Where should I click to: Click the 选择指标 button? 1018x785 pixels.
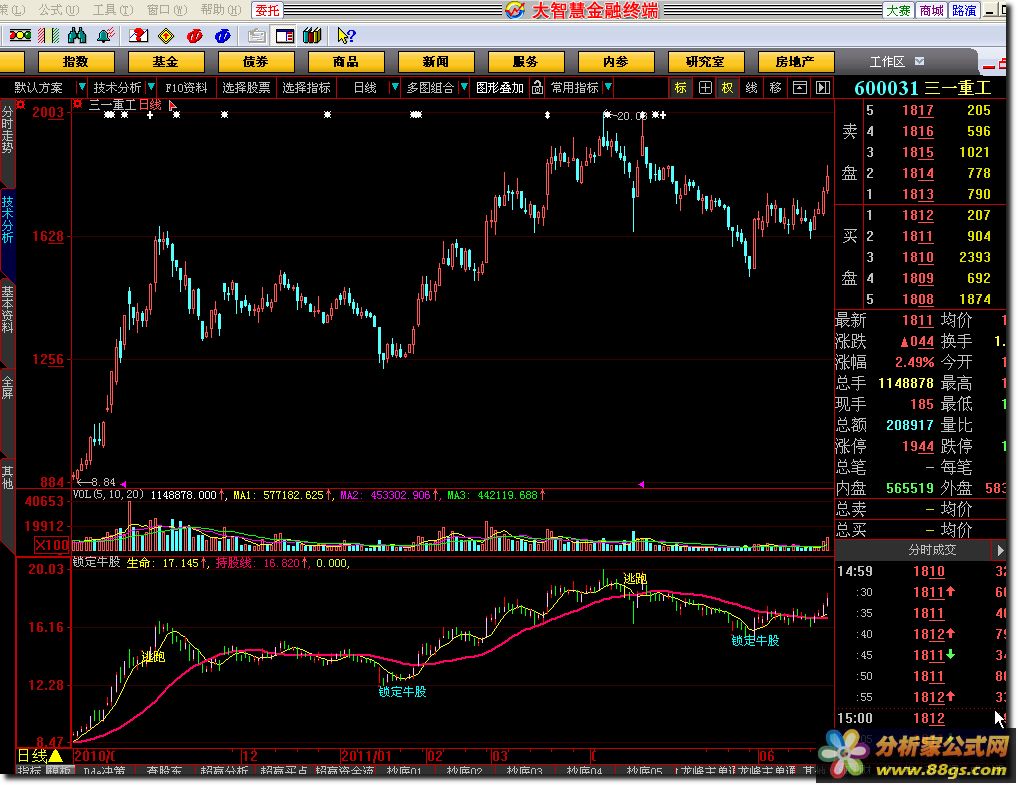point(306,87)
